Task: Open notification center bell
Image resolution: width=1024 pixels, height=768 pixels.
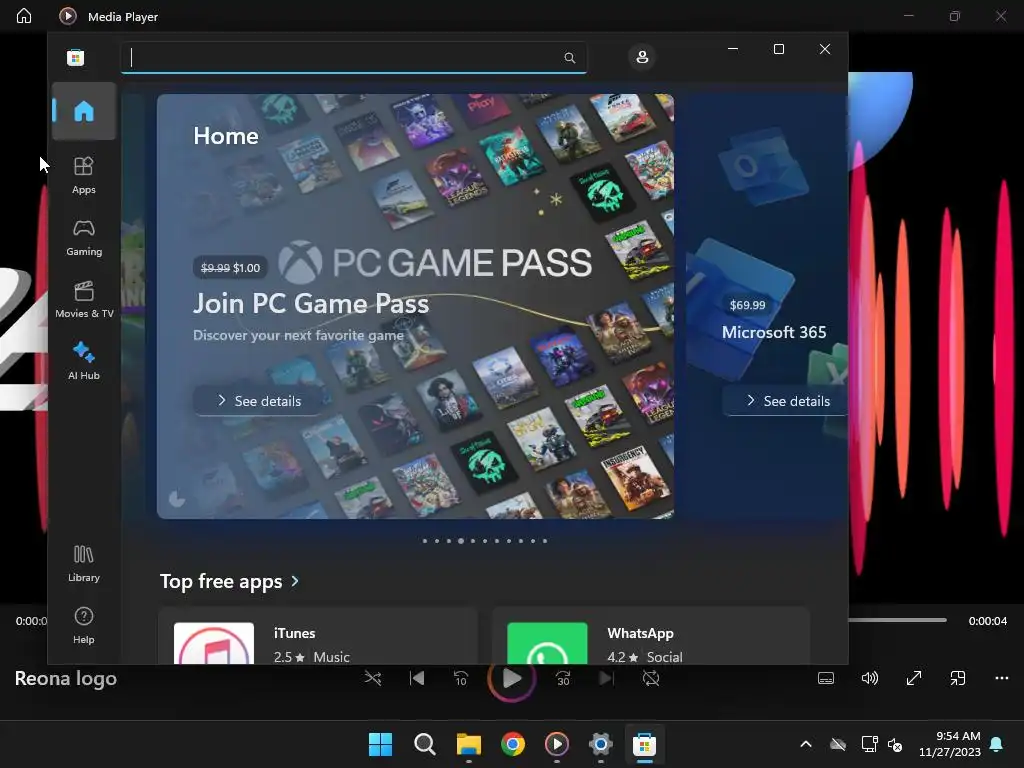Action: tap(997, 744)
